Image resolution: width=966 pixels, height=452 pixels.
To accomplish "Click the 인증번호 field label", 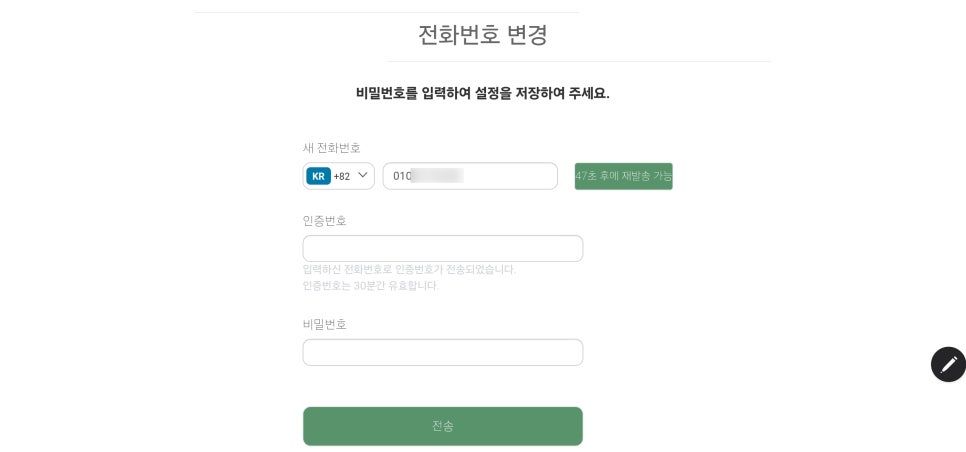I will click(x=324, y=221).
